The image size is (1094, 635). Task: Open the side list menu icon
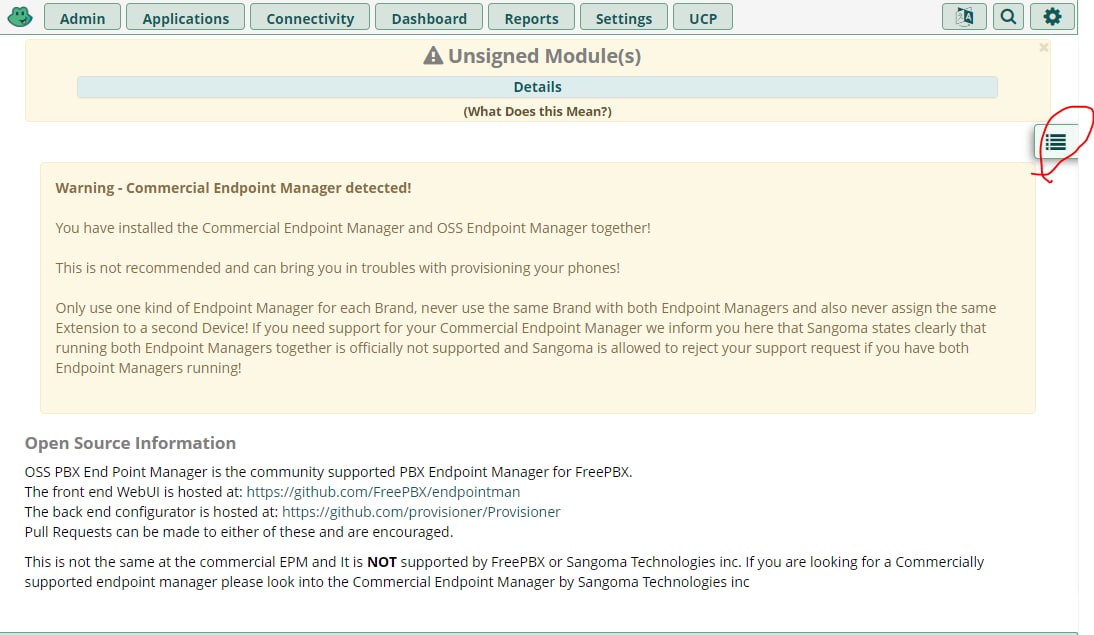click(1056, 142)
